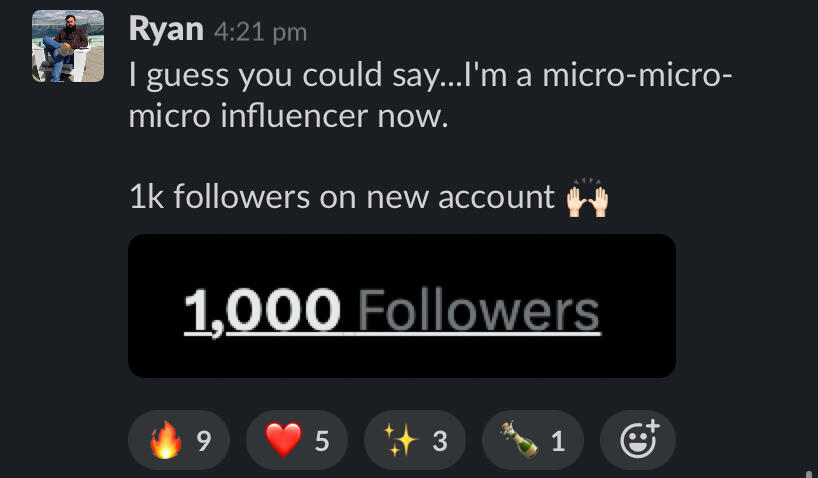Click the underlined 1,000 number in image

[x=262, y=312]
